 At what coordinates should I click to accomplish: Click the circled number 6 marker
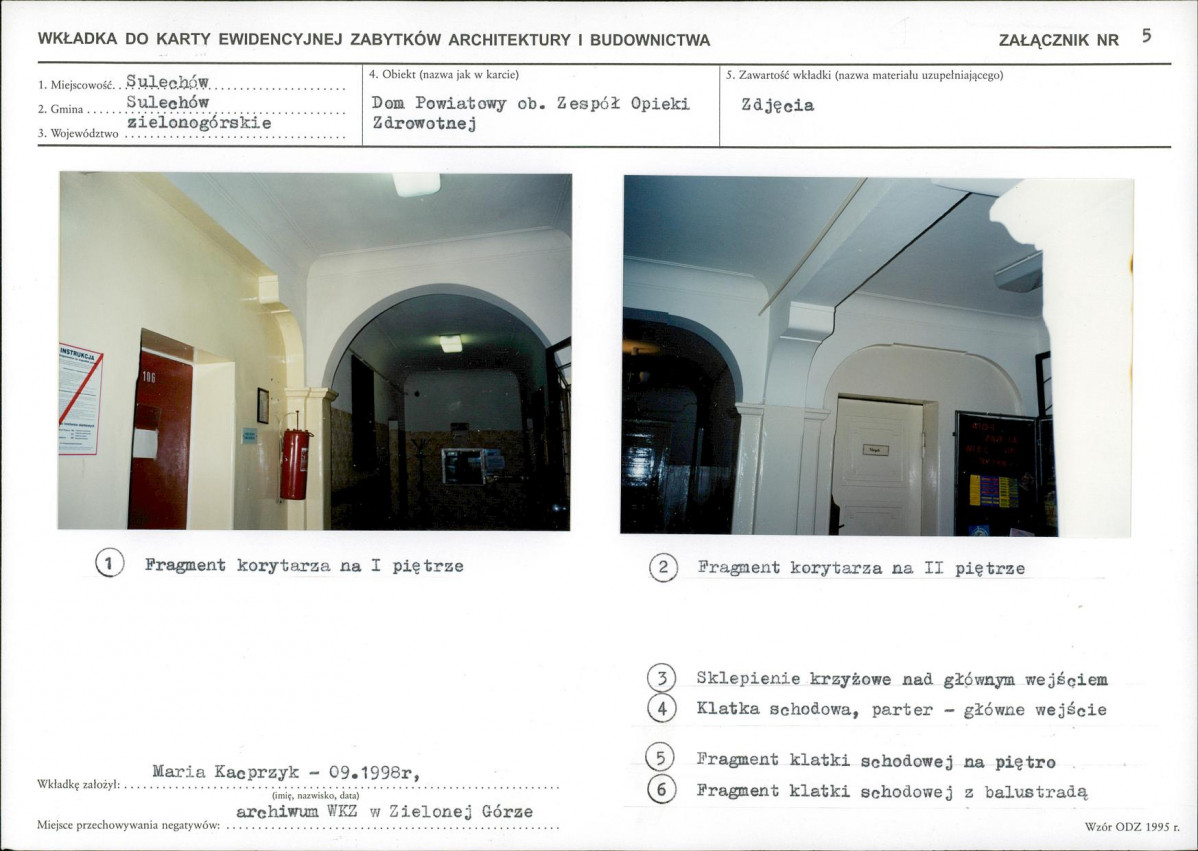tap(662, 790)
